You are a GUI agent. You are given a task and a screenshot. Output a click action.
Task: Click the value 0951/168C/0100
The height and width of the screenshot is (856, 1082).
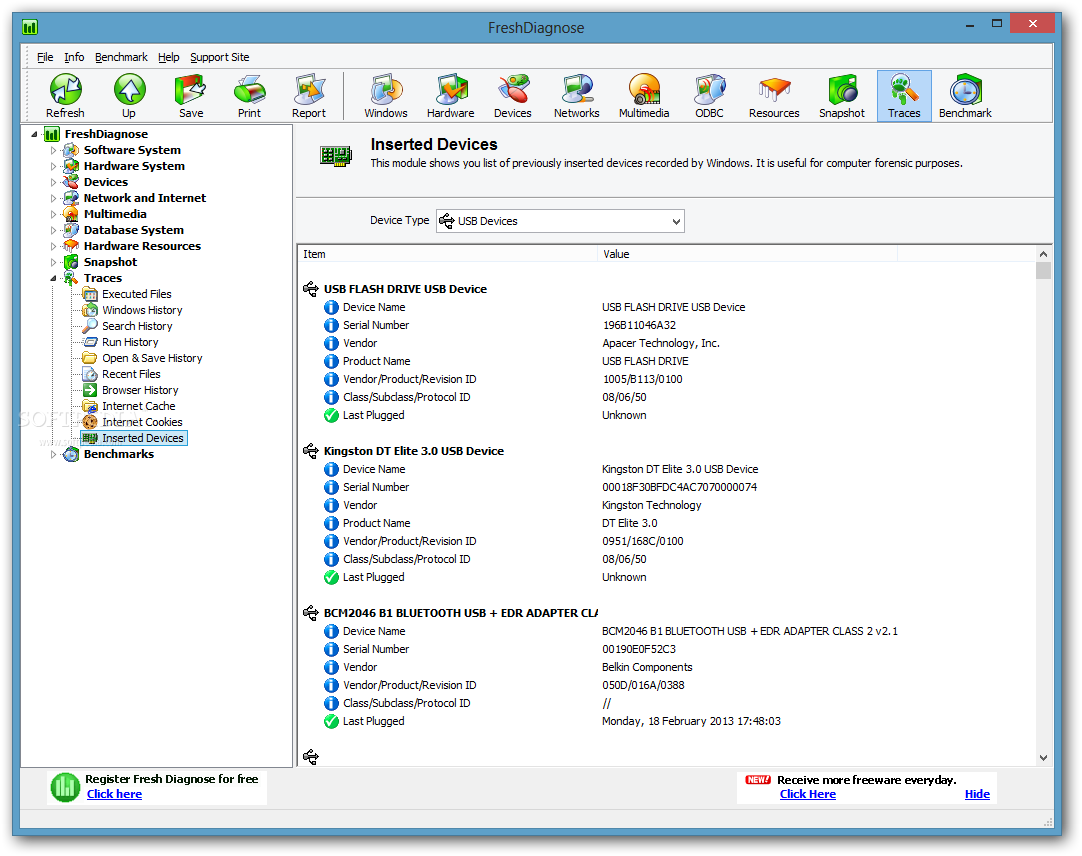pyautogui.click(x=642, y=541)
